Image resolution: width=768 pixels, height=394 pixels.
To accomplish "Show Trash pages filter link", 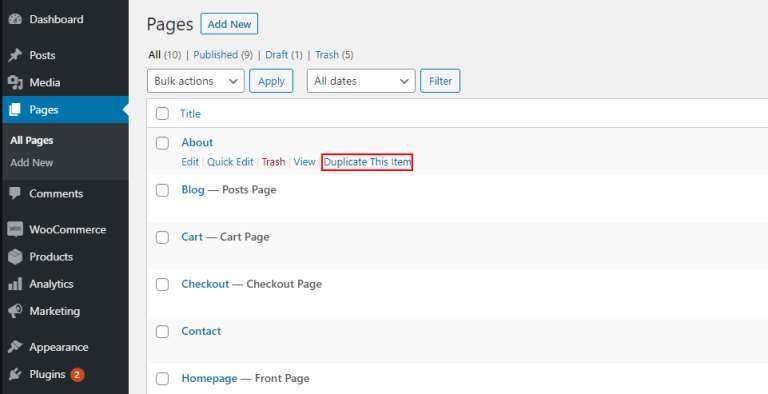I will click(x=327, y=55).
